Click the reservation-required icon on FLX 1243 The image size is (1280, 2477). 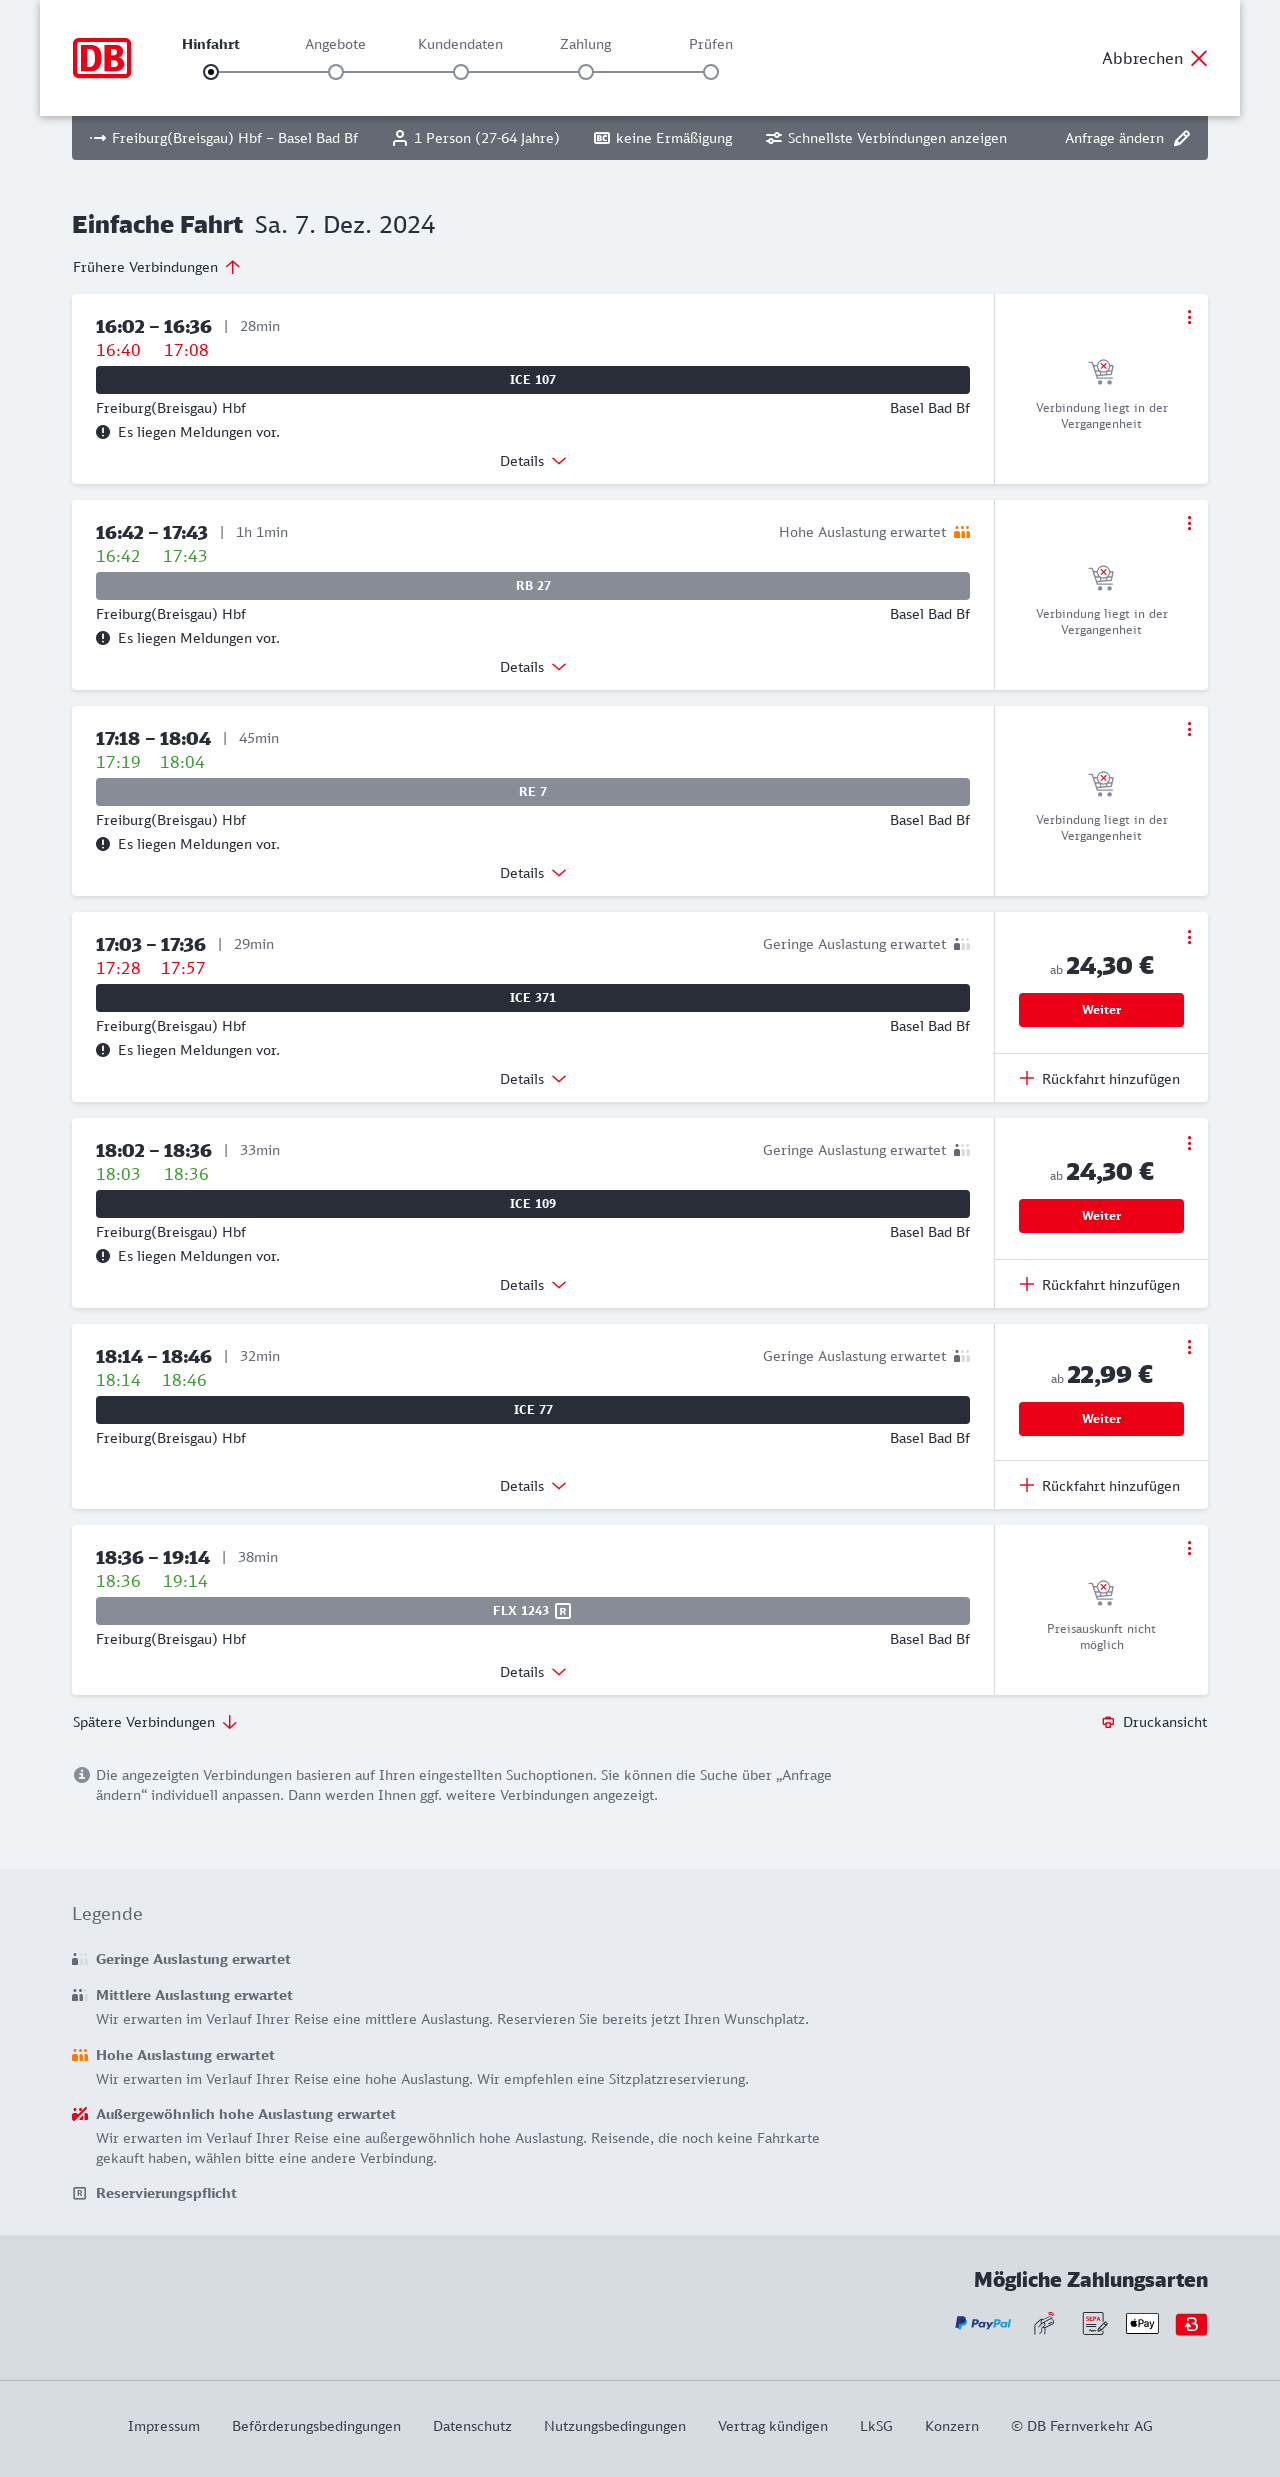(x=563, y=1611)
